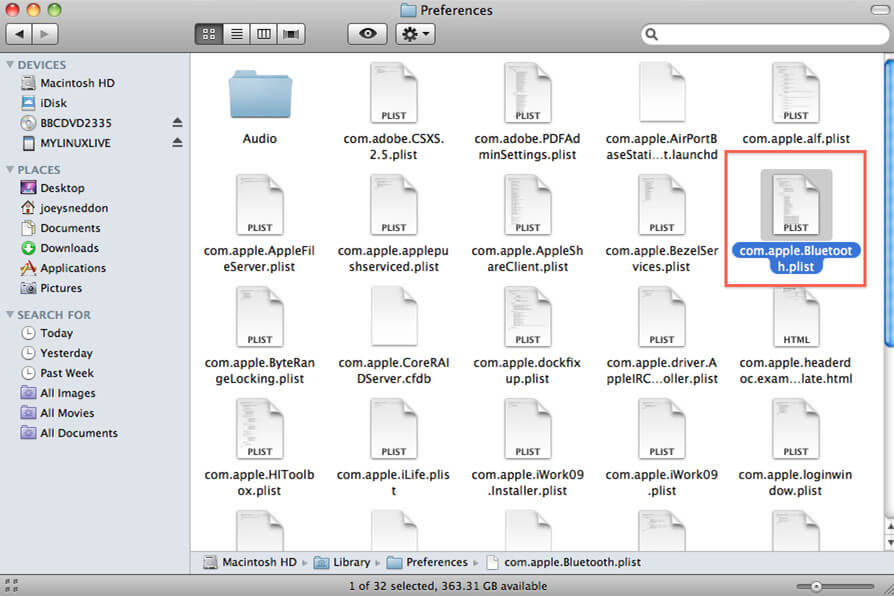Viewport: 894px width, 596px height.
Task: Click the com.apple.Bluetooth.plist file icon
Action: tap(796, 205)
